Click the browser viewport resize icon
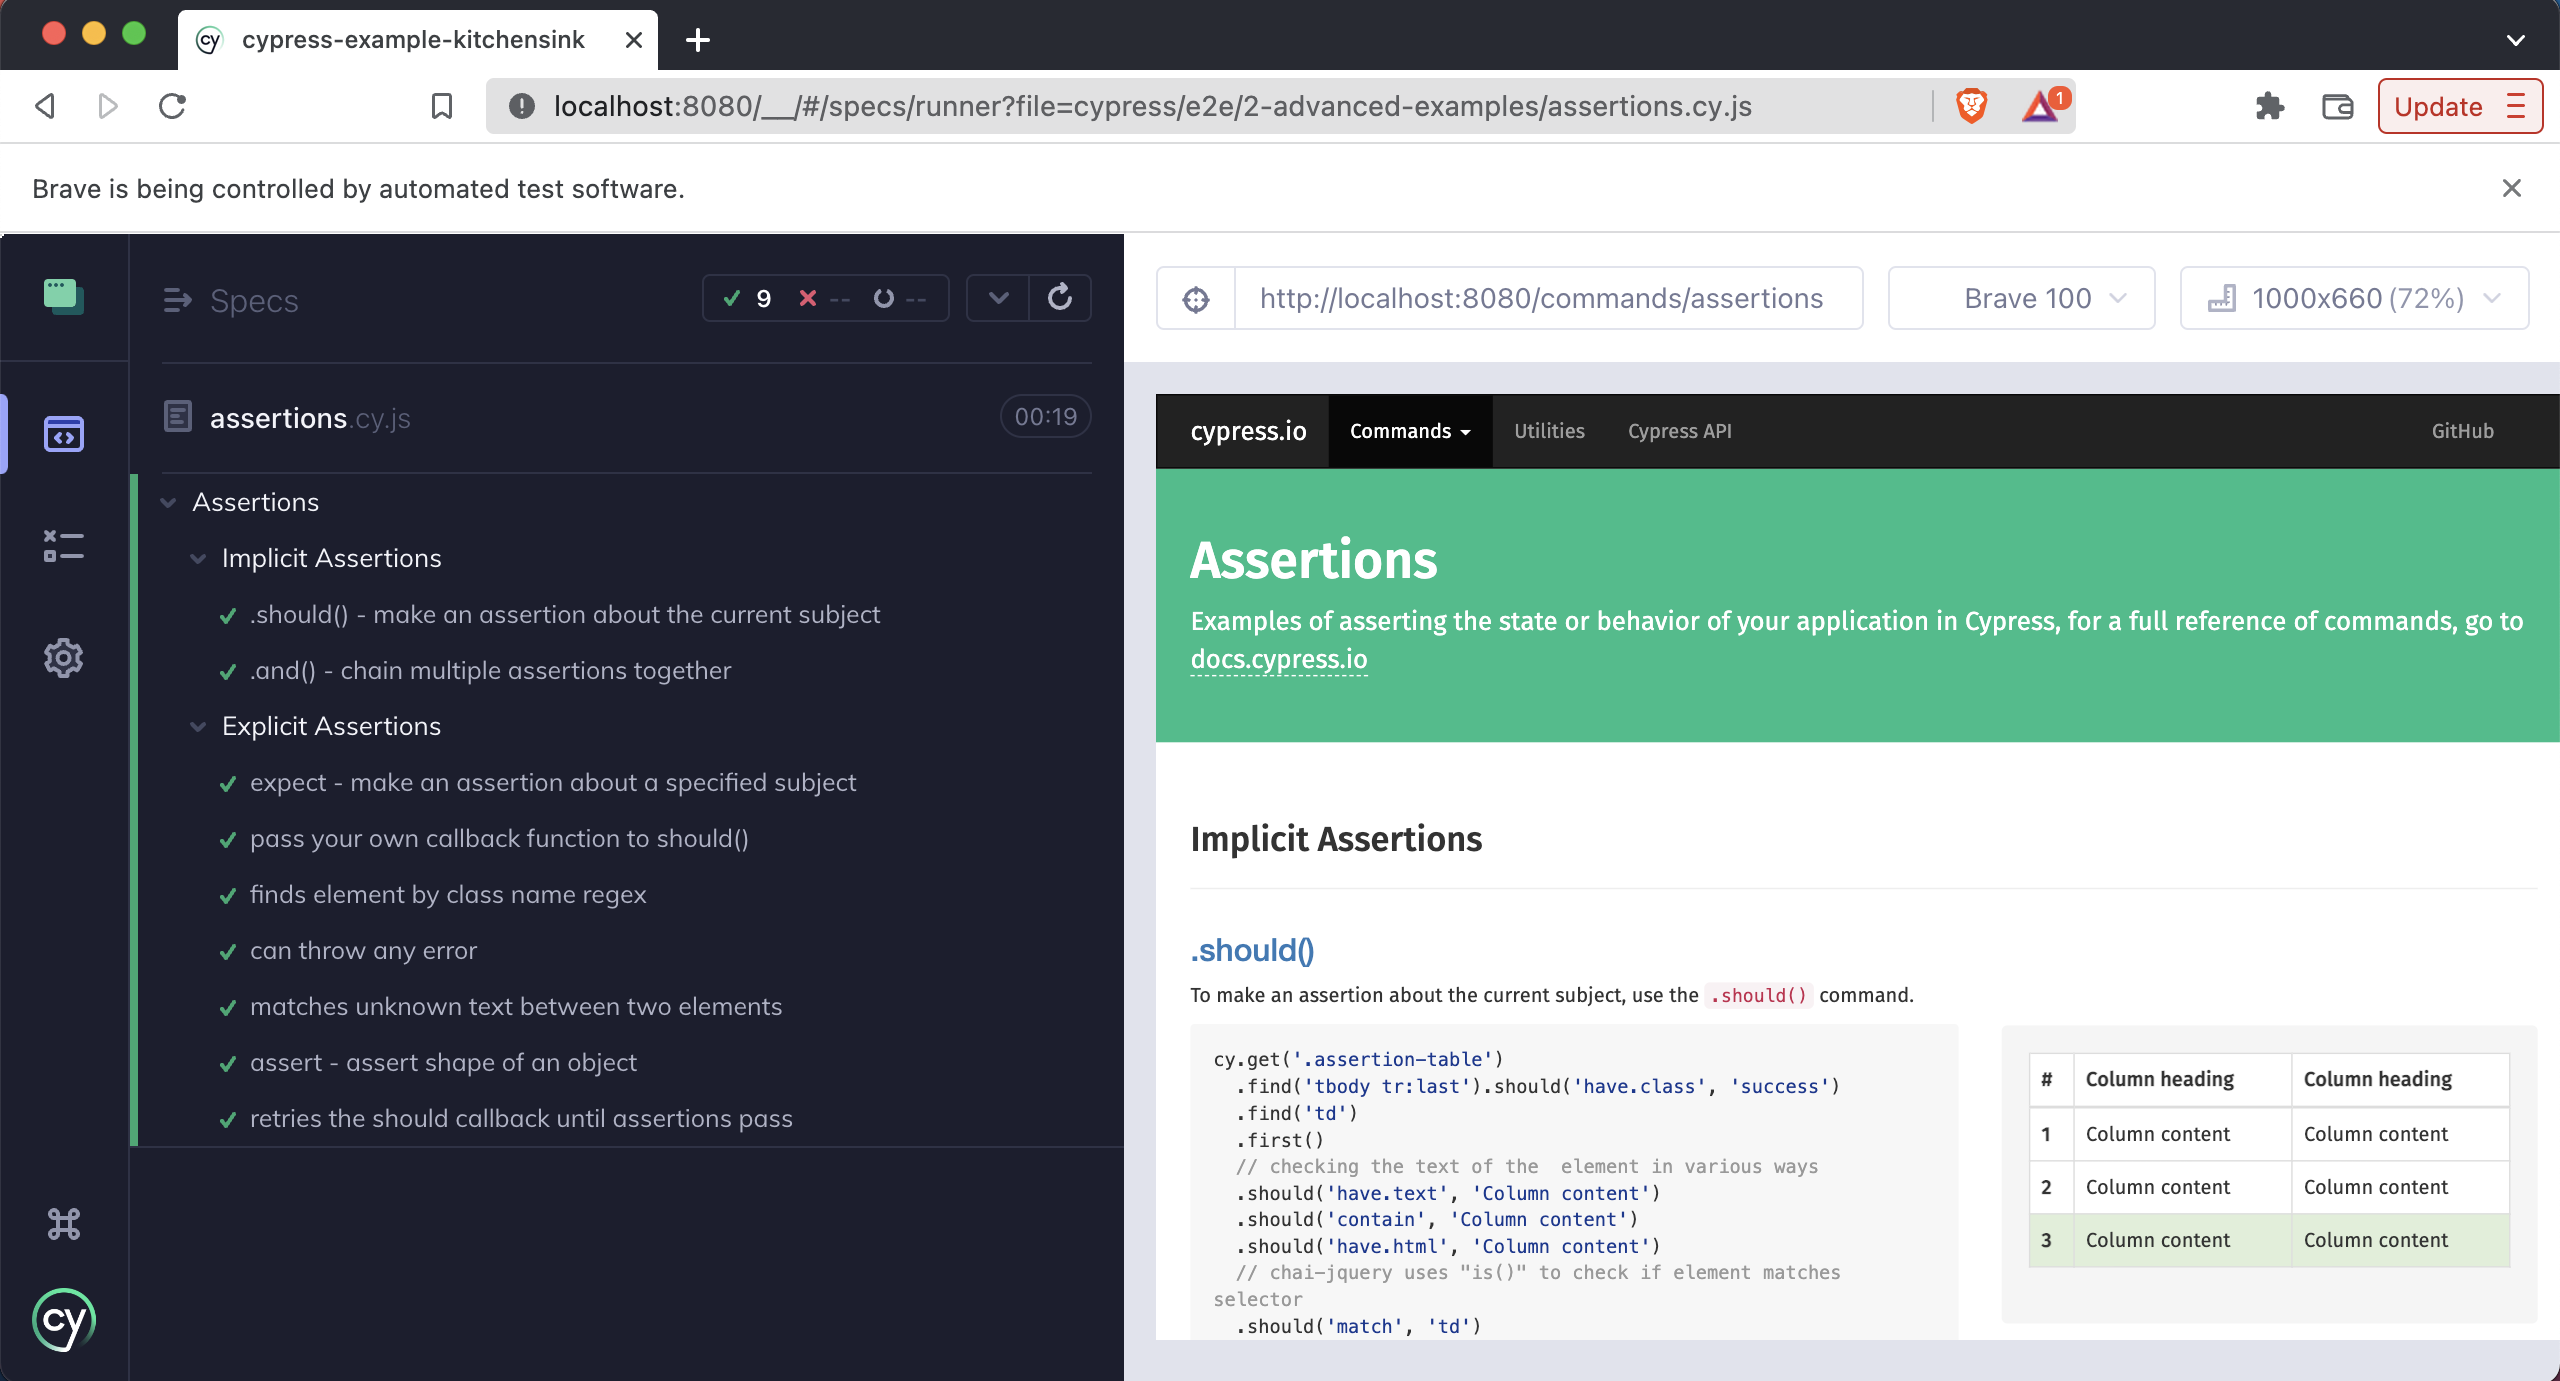The height and width of the screenshot is (1381, 2560). (x=2222, y=298)
